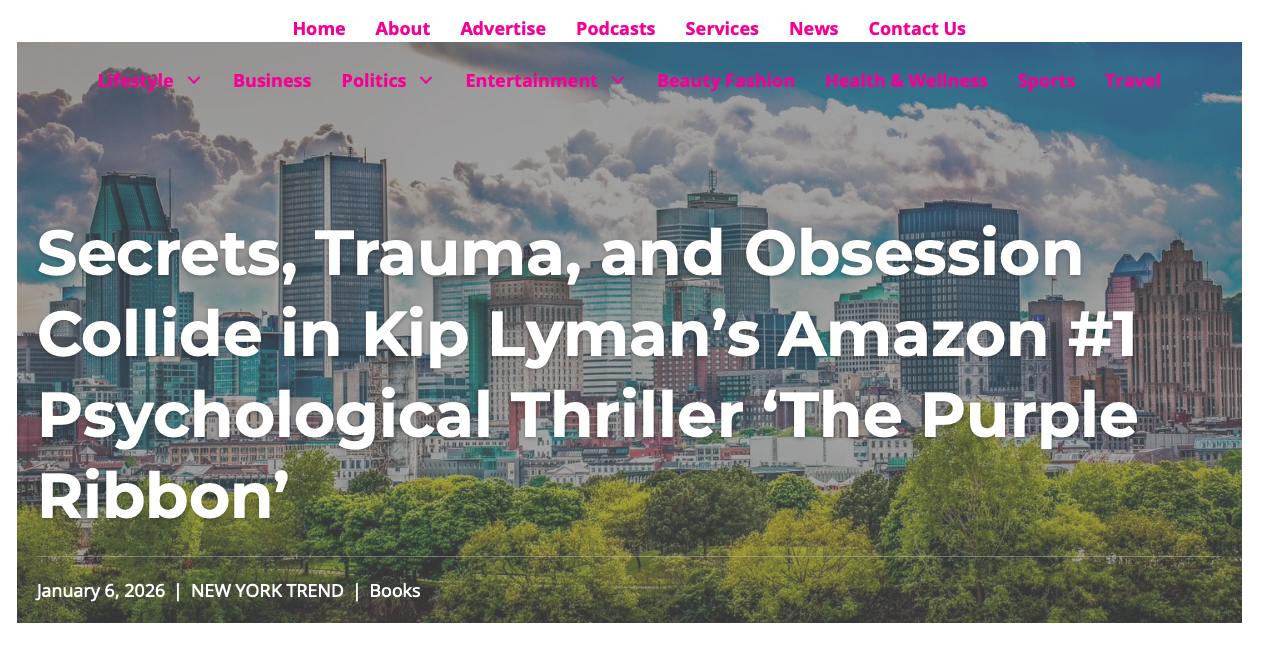Open the Politics category link

[374, 81]
